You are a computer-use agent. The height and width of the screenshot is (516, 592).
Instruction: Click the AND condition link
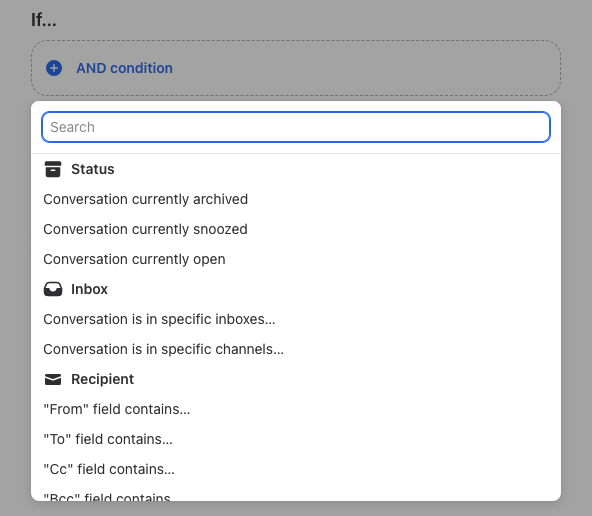(x=124, y=68)
